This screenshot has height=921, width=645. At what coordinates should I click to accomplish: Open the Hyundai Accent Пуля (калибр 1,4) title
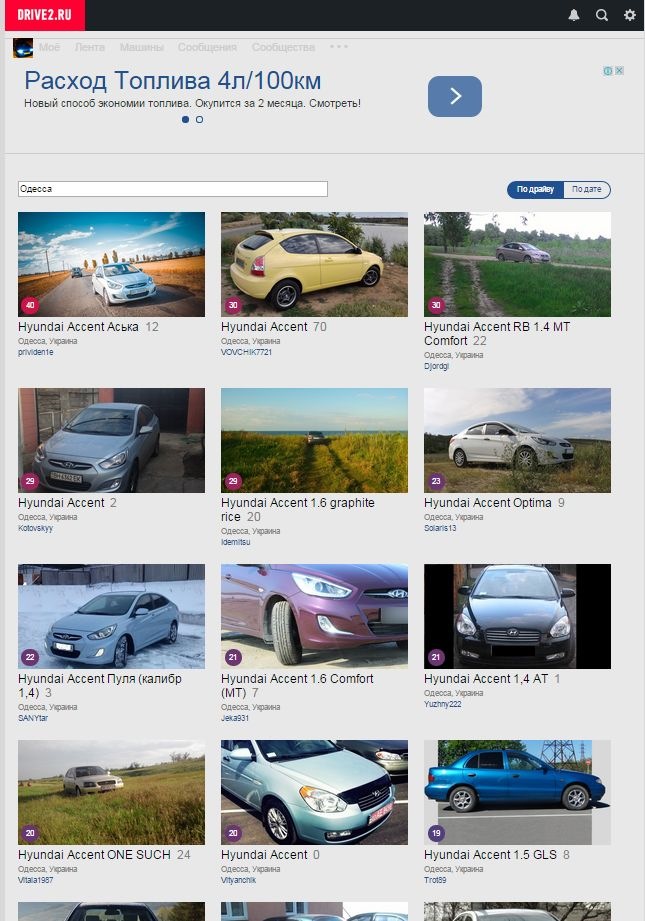click(x=100, y=685)
